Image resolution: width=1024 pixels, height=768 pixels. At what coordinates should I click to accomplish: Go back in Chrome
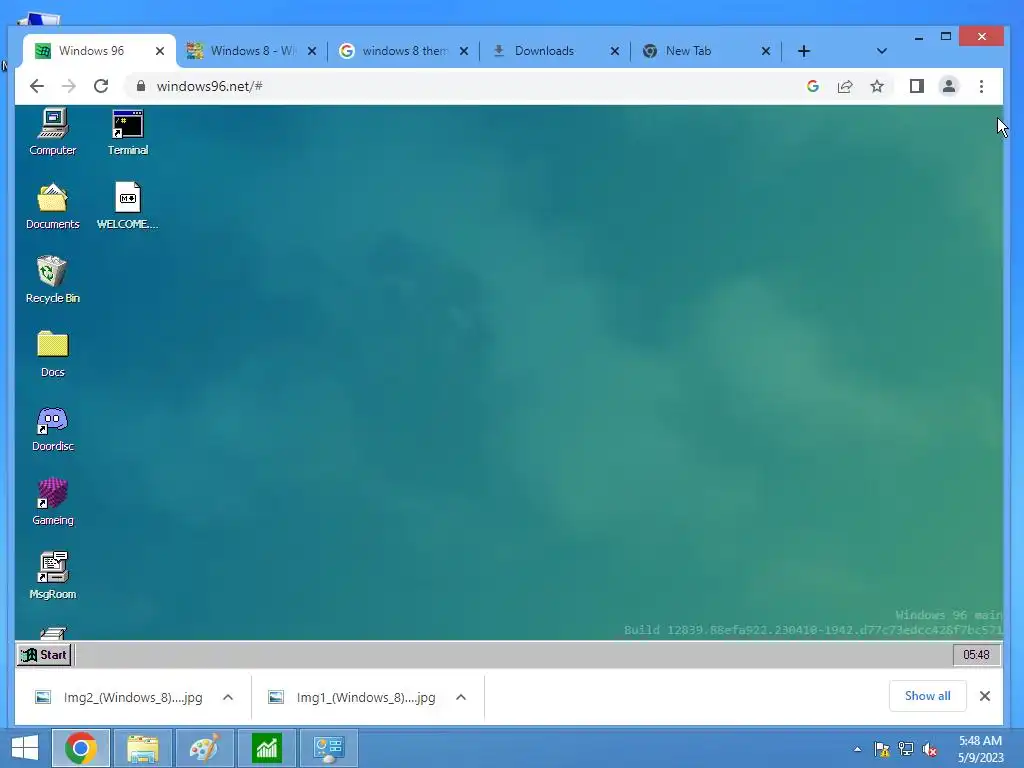[37, 86]
